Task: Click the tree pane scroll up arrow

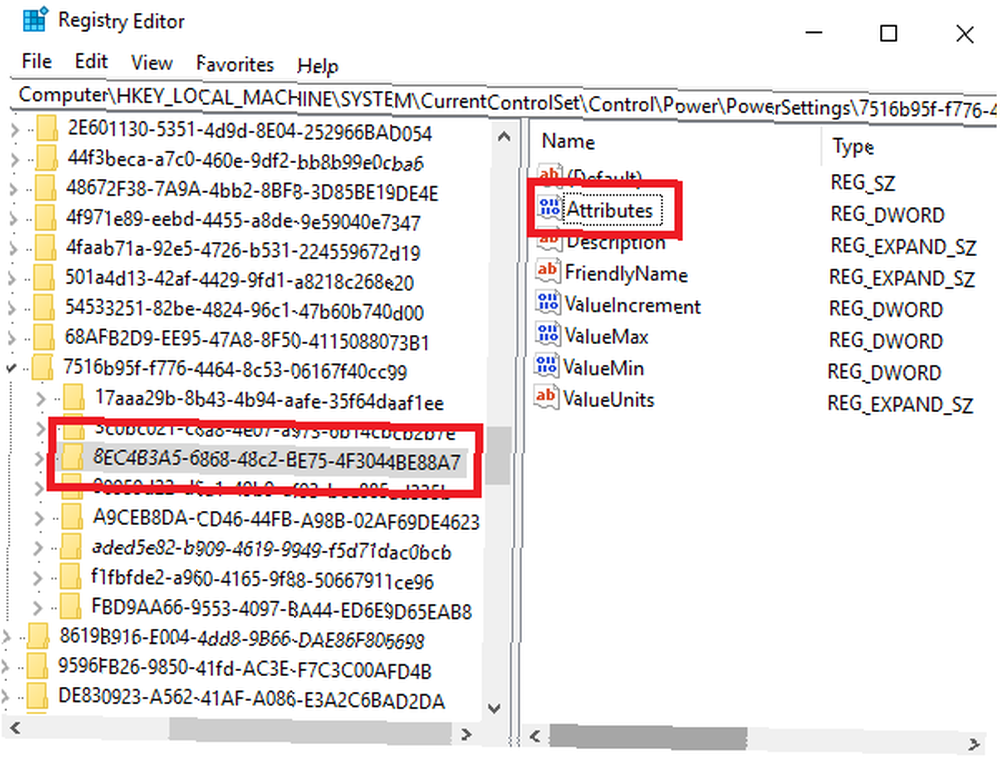Action: tap(504, 136)
